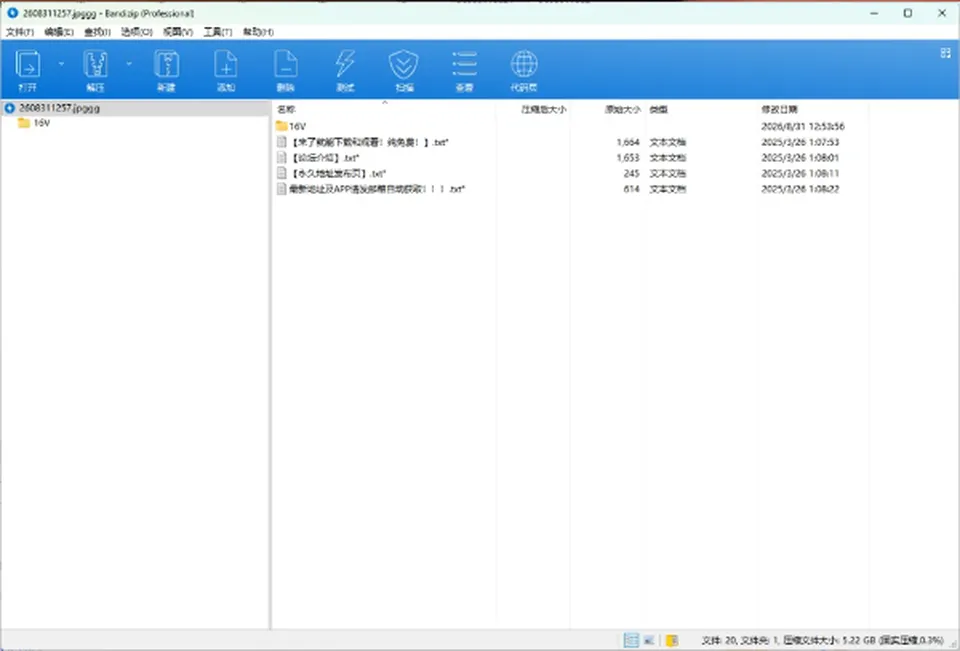The width and height of the screenshot is (960, 651).
Task: Open the Find (查找) menu
Action: [x=97, y=32]
